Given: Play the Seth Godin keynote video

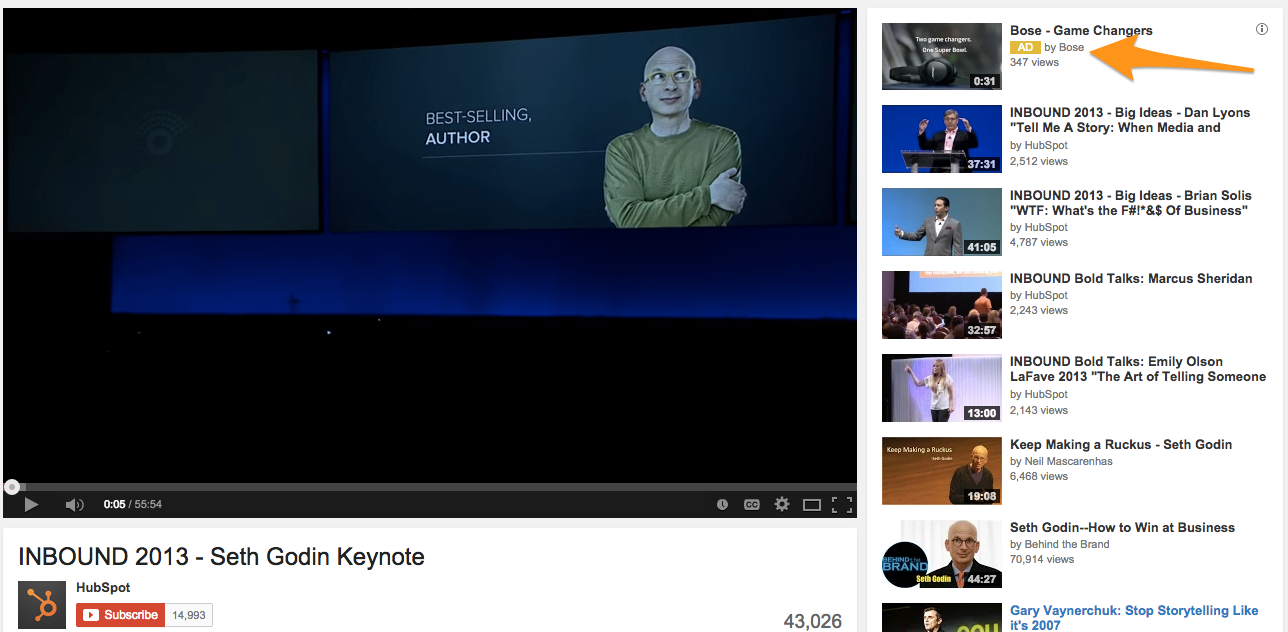Looking at the screenshot, I should point(31,504).
